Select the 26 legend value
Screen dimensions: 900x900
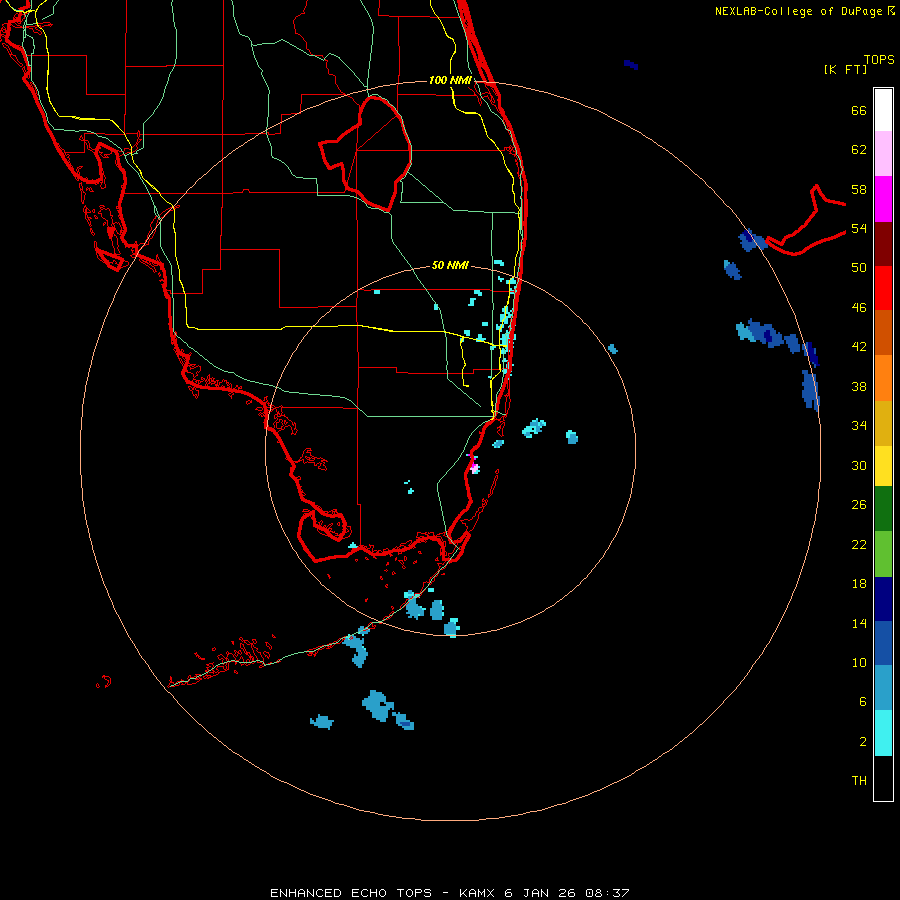(859, 505)
